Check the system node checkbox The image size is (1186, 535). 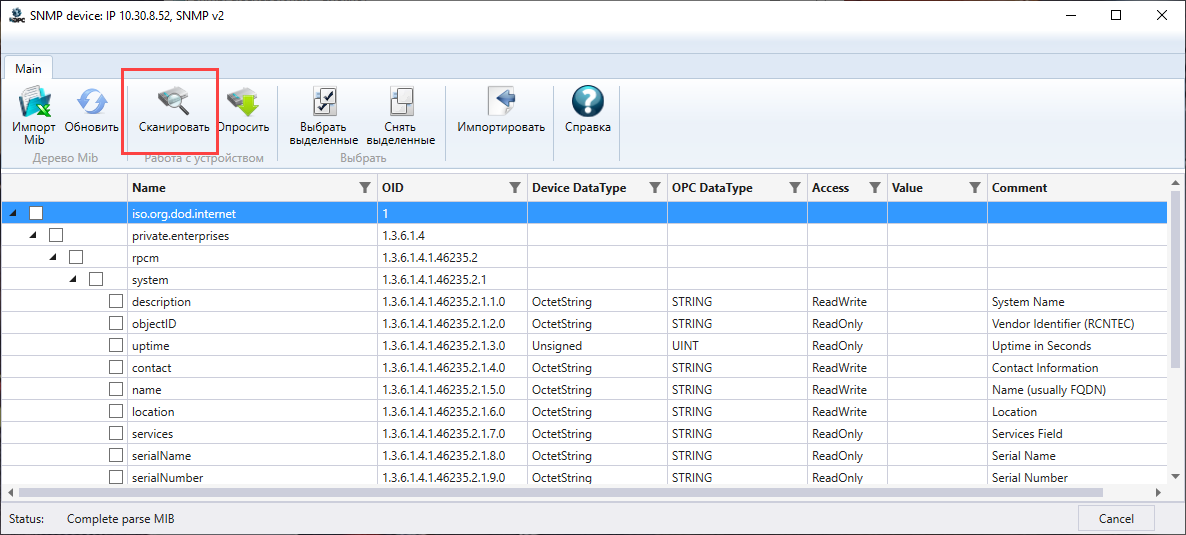tap(95, 279)
